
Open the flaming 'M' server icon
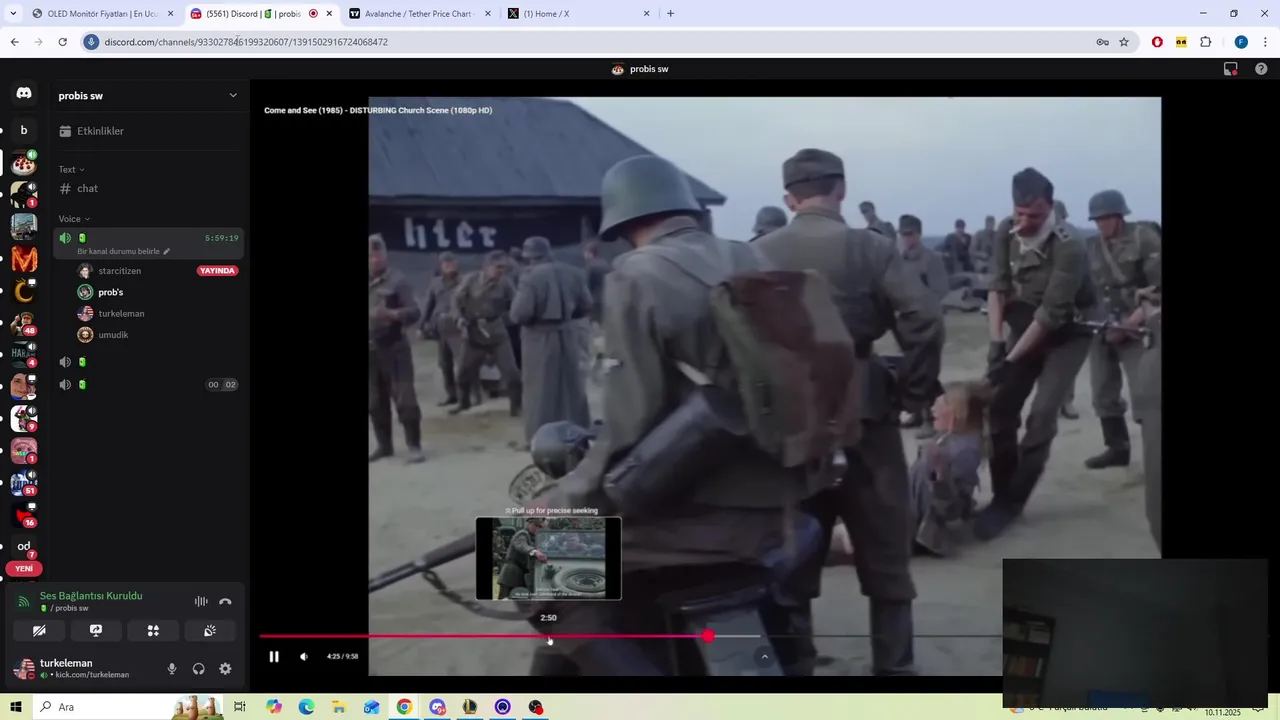(24, 260)
